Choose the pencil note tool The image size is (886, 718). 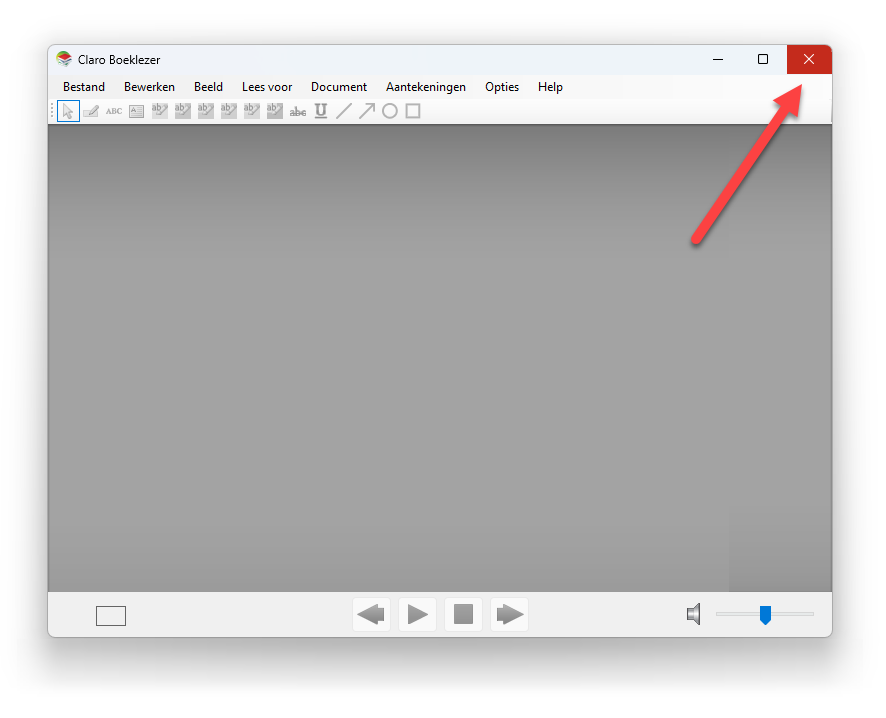point(91,111)
